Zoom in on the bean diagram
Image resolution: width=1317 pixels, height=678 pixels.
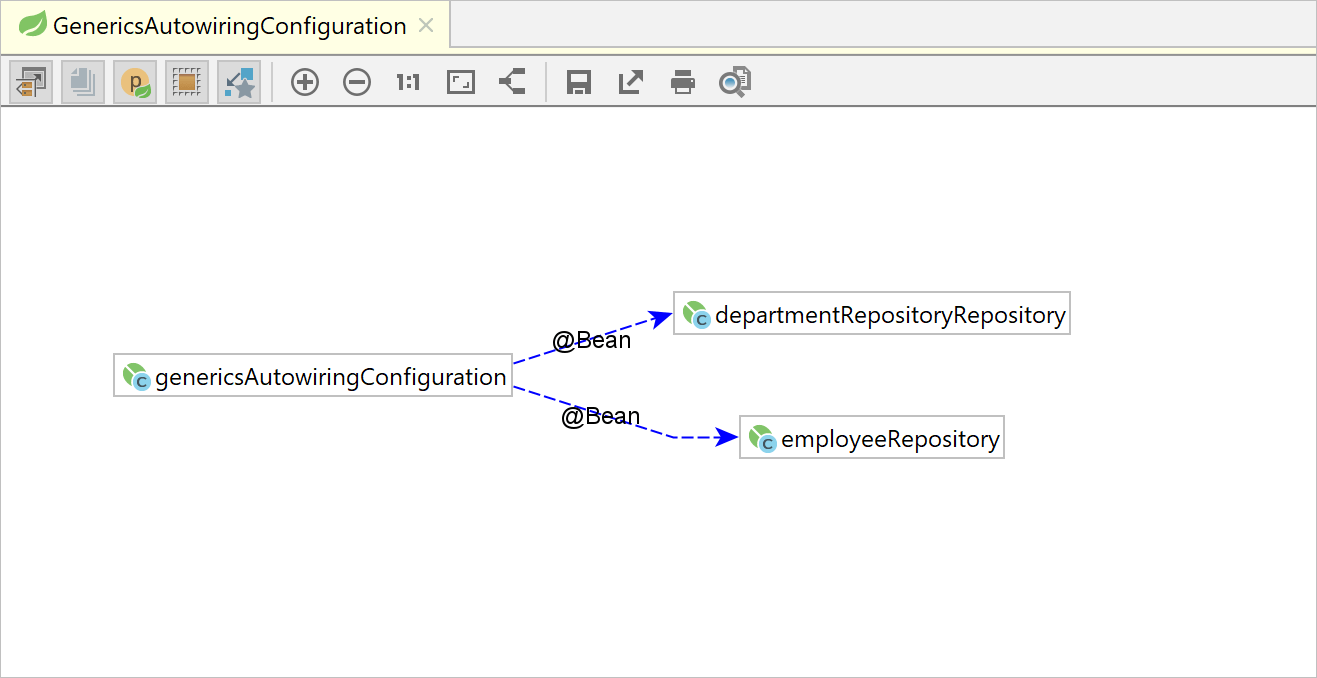pos(305,82)
